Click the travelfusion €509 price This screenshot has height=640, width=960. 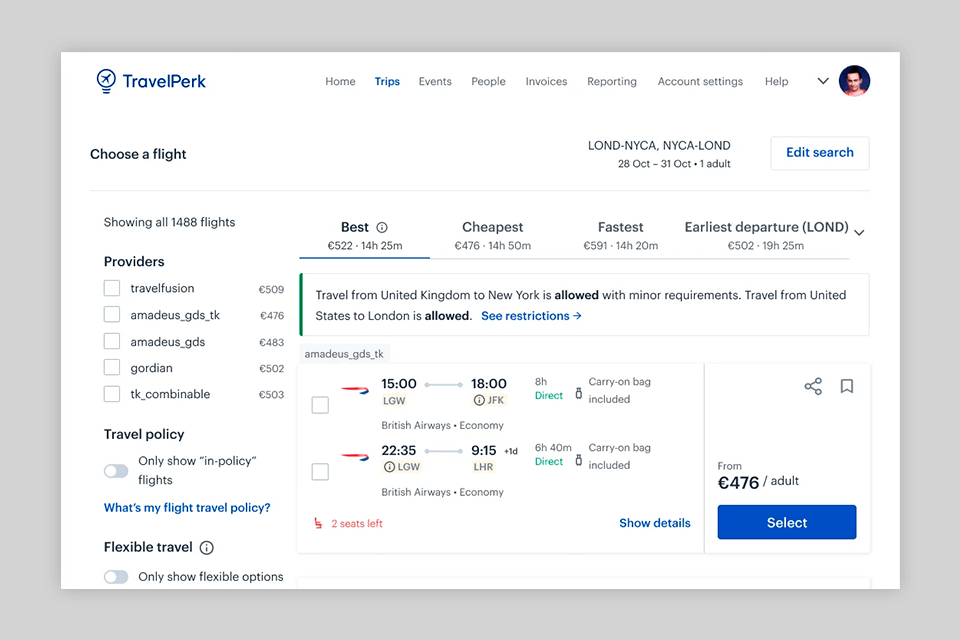click(x=271, y=289)
